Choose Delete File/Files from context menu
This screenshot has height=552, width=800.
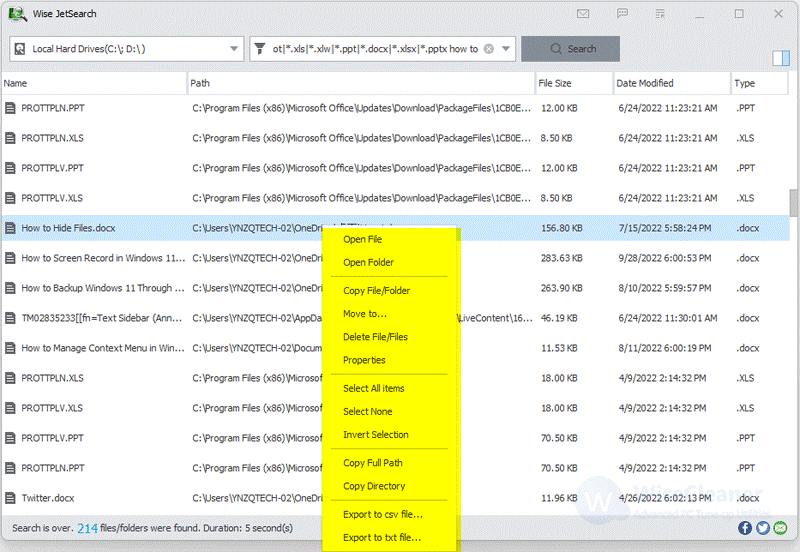click(x=376, y=337)
